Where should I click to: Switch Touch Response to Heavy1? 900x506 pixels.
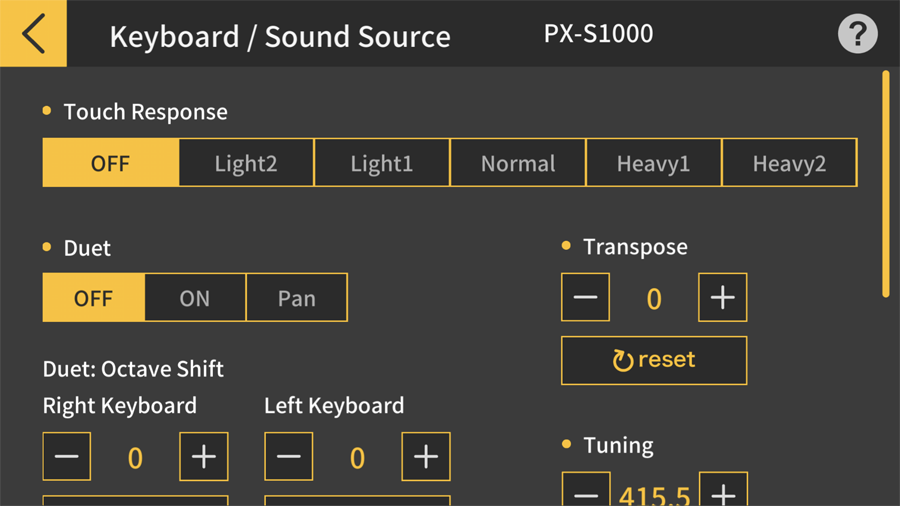click(x=654, y=163)
